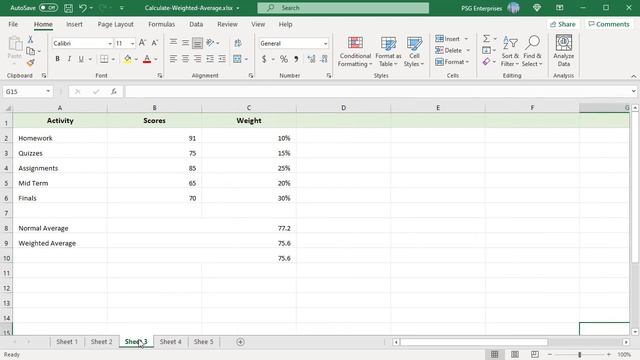The height and width of the screenshot is (360, 640).
Task: Click the Percent Style icon
Action: coord(284,59)
